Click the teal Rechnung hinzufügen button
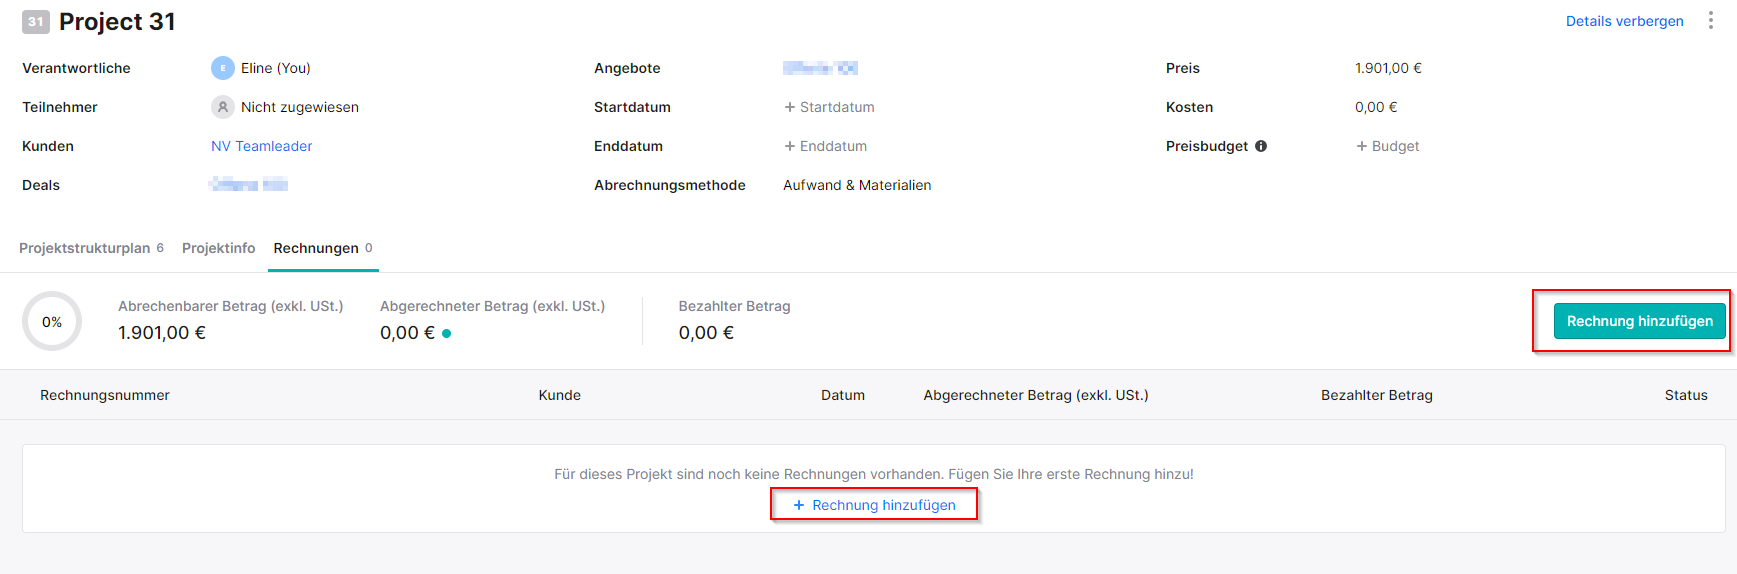Screen dimensions: 1737x574 coord(1639,321)
